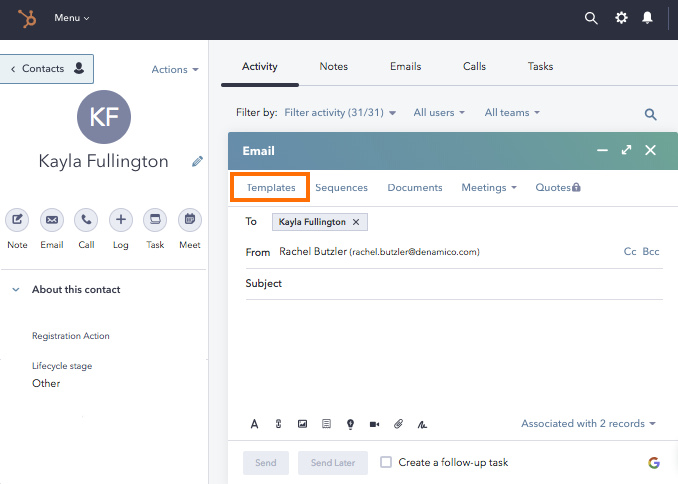Open the top bar search icon
The width and height of the screenshot is (678, 484).
click(591, 18)
